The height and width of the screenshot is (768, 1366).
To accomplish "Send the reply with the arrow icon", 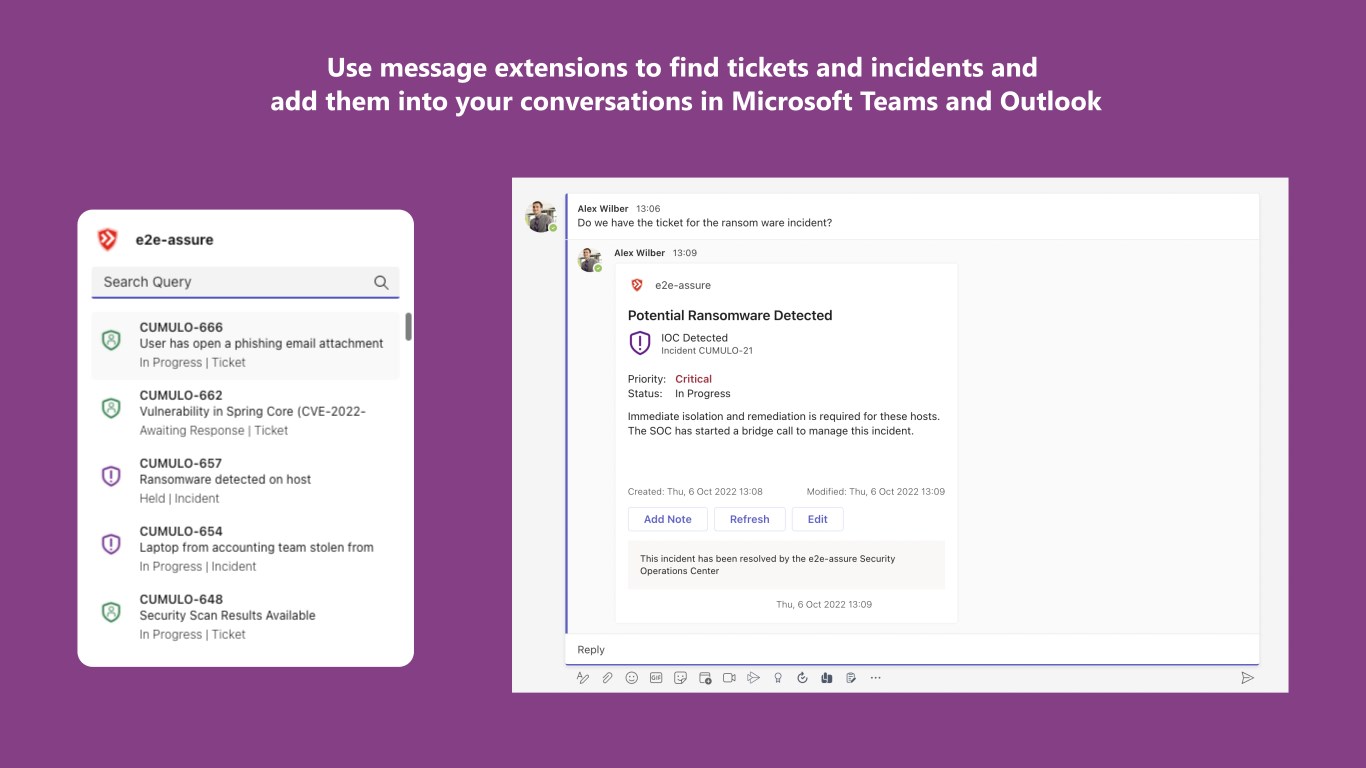I will point(1247,678).
